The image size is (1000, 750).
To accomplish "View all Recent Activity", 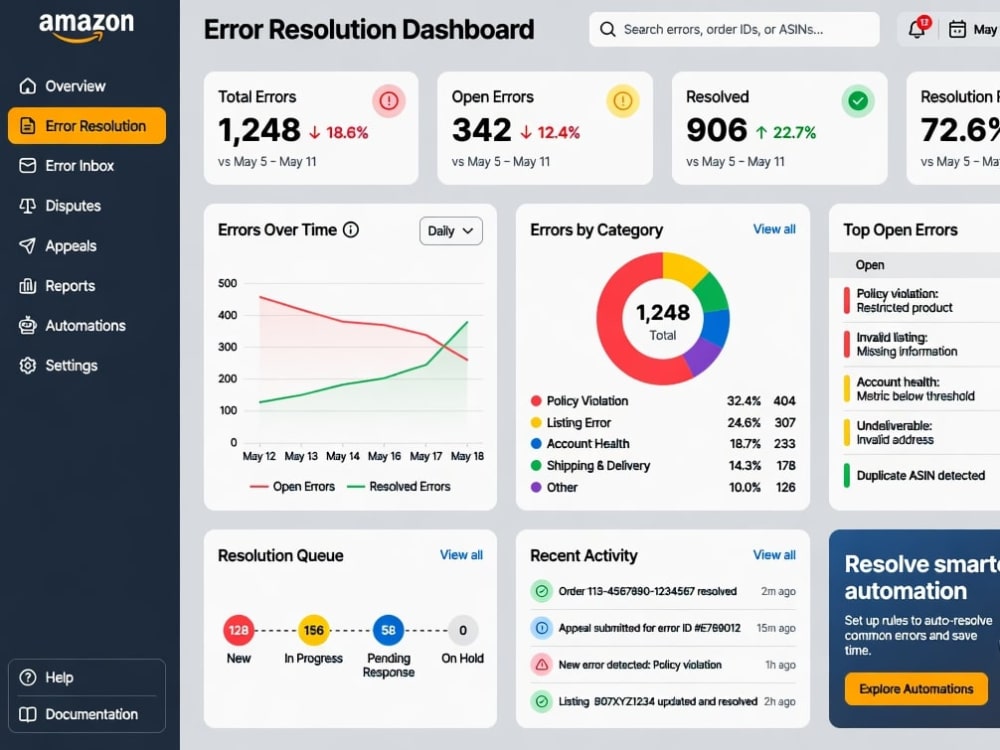I will (774, 555).
